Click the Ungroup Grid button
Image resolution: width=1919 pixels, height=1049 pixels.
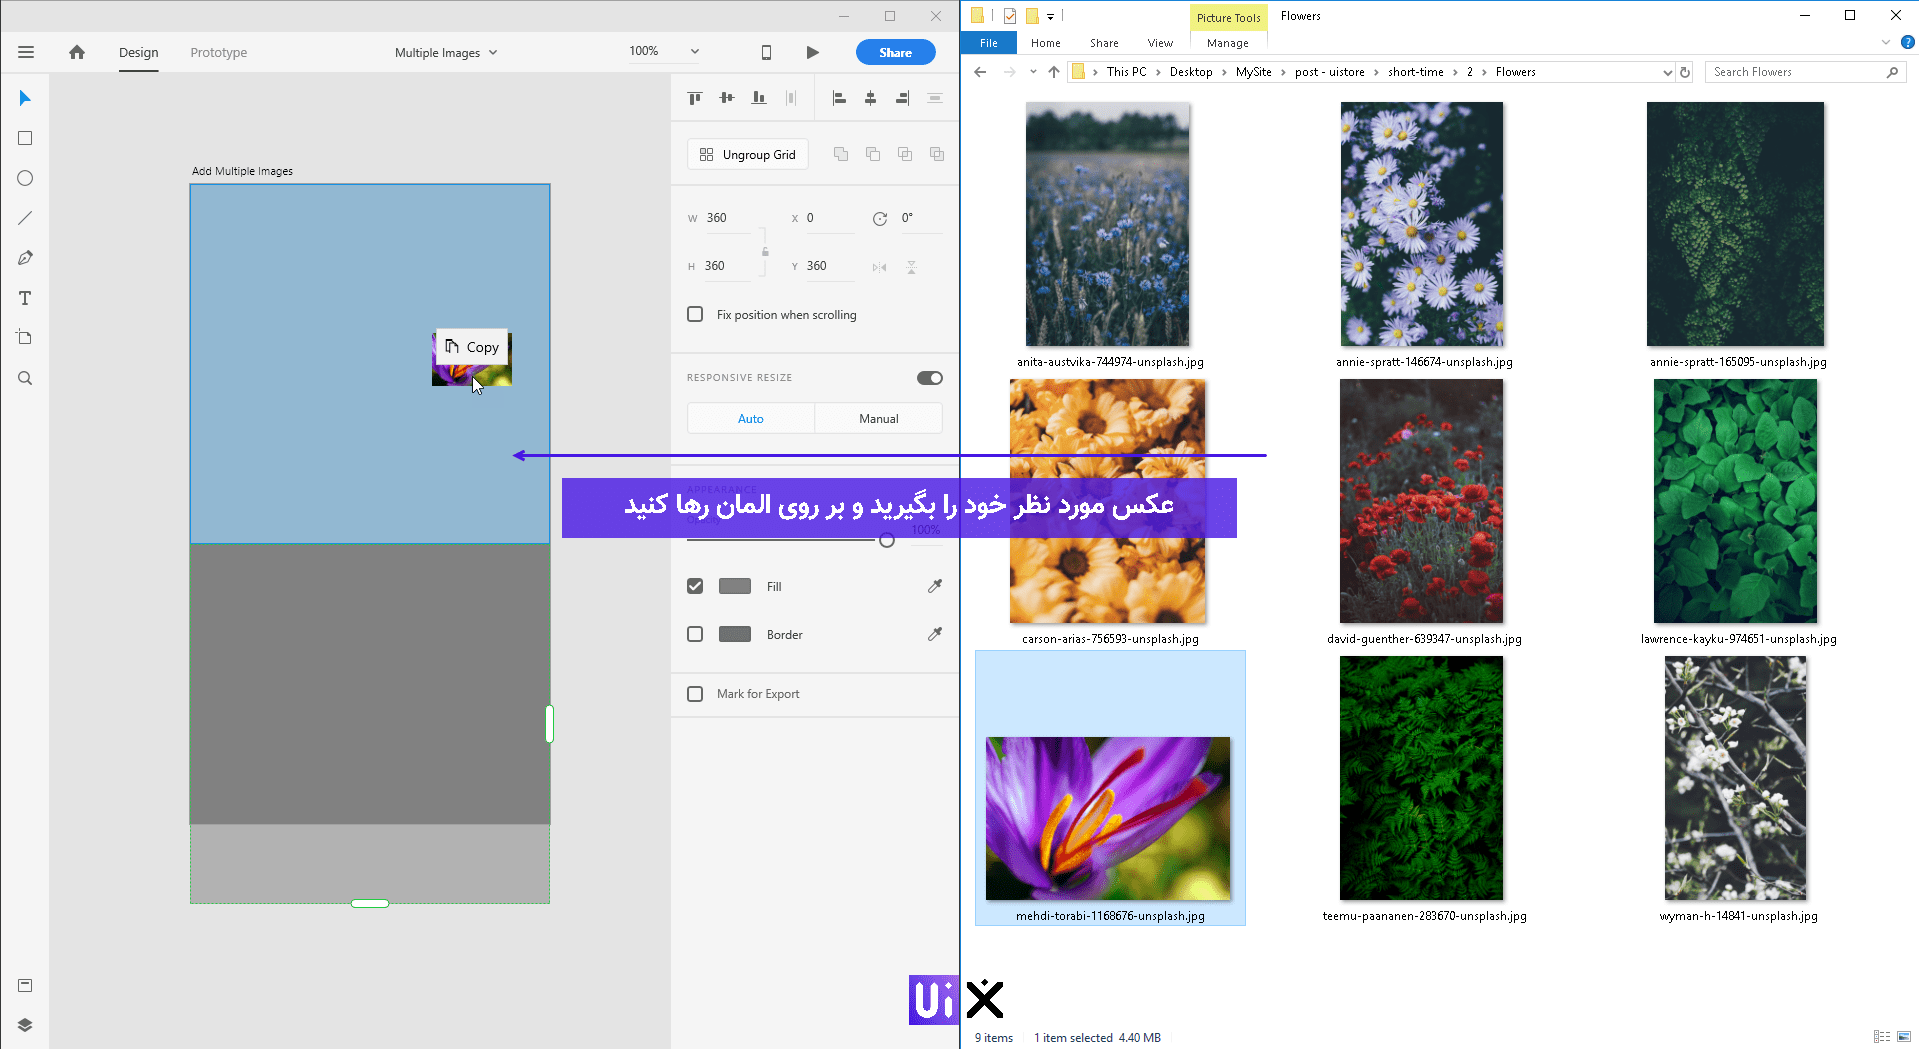coord(748,154)
